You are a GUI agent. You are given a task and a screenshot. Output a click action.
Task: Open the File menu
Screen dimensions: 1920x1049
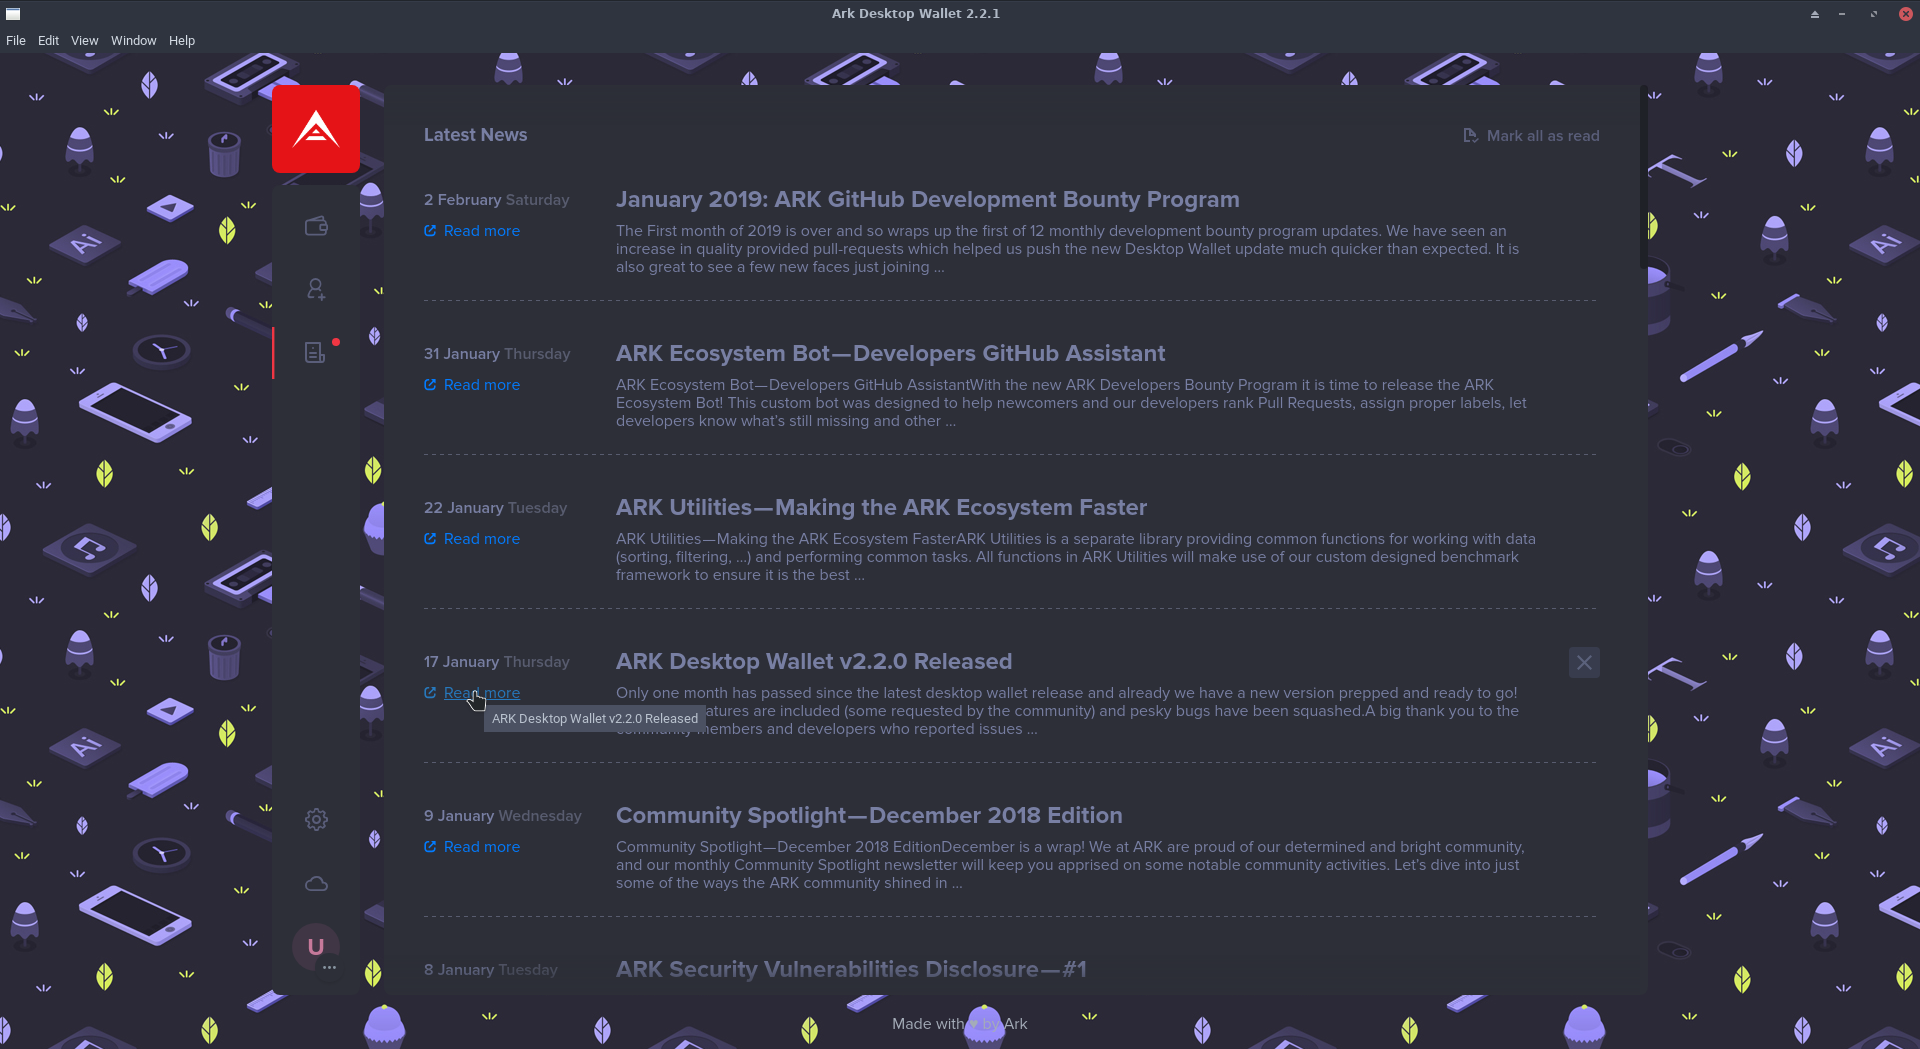16,40
